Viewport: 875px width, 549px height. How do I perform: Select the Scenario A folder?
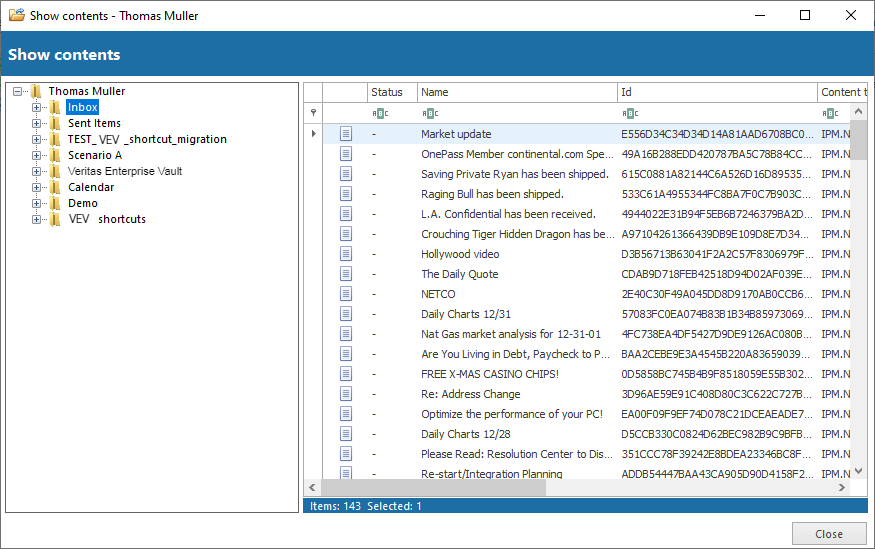94,155
